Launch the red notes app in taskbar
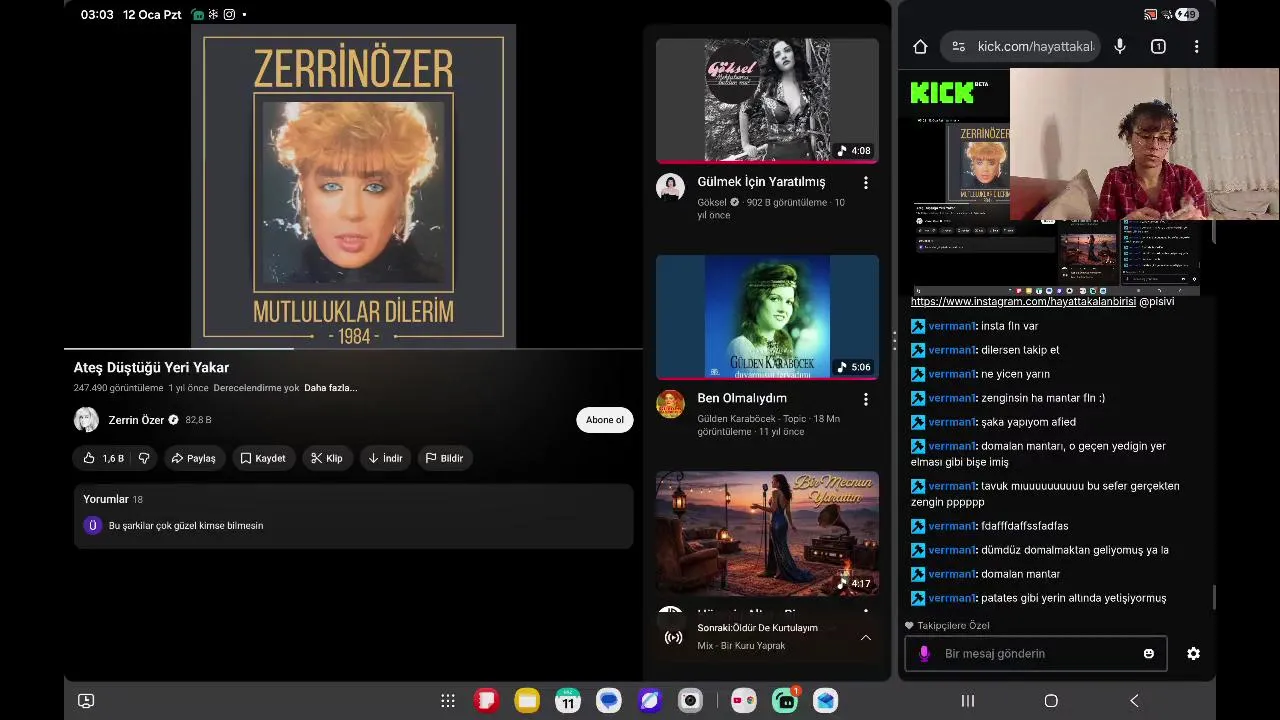Image resolution: width=1280 pixels, height=720 pixels. [486, 701]
